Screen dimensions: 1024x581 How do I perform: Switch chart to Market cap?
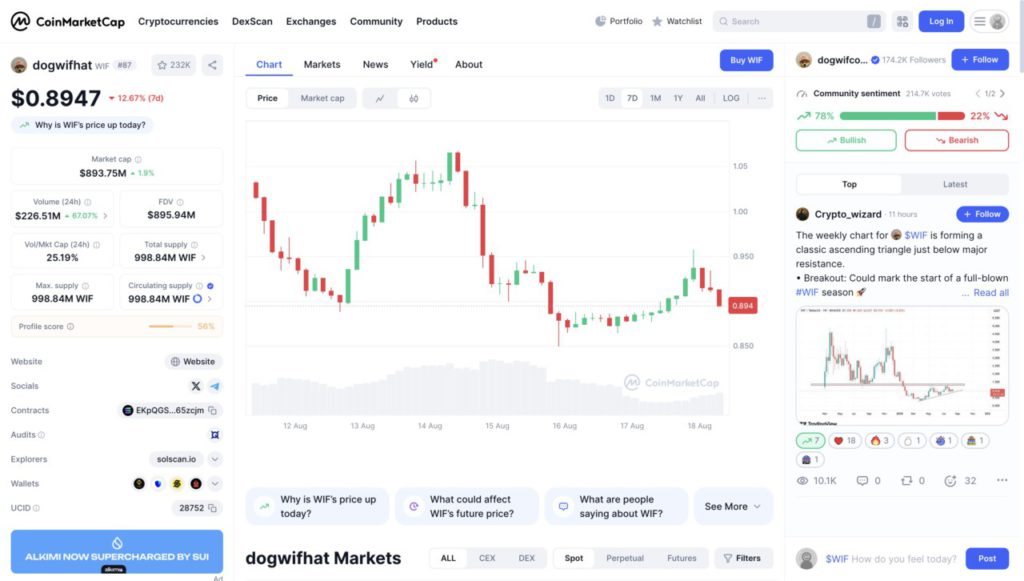point(322,98)
